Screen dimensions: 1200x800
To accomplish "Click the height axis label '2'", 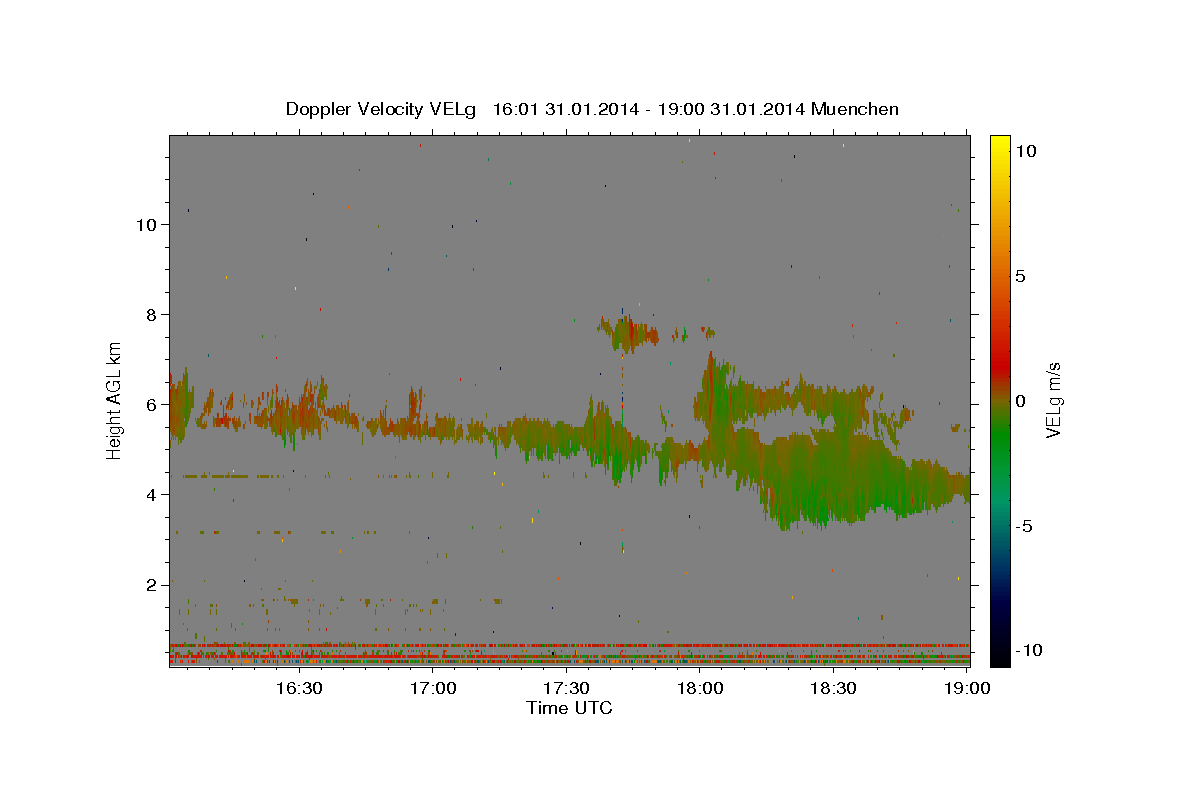I will [x=152, y=584].
